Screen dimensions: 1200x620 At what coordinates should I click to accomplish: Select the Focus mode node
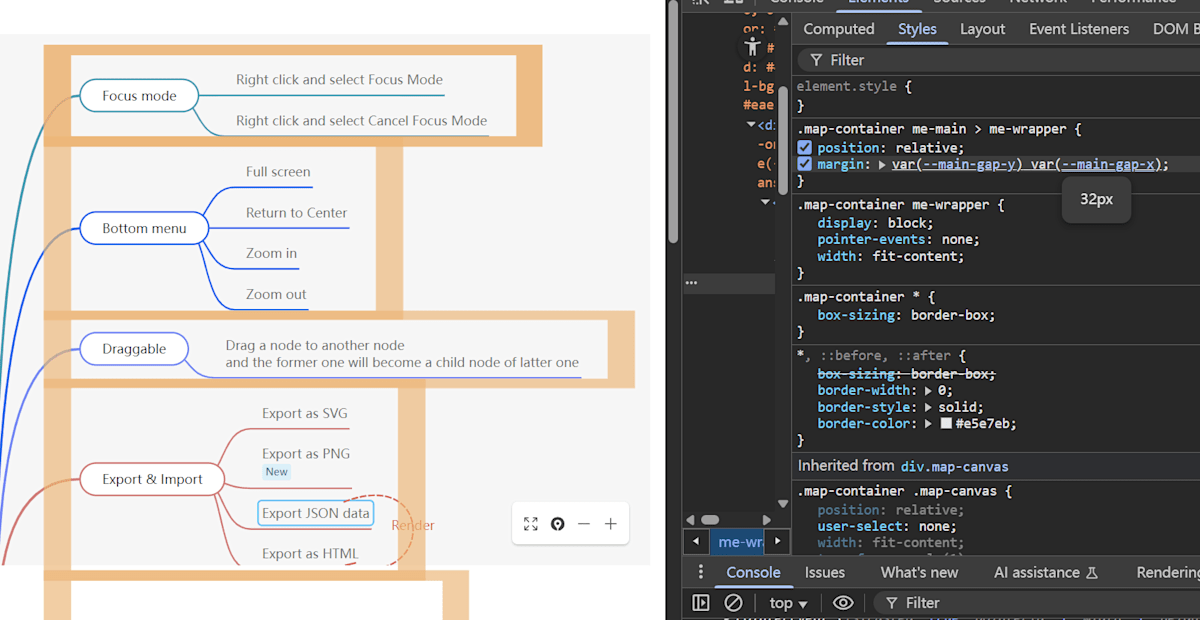[x=139, y=96]
